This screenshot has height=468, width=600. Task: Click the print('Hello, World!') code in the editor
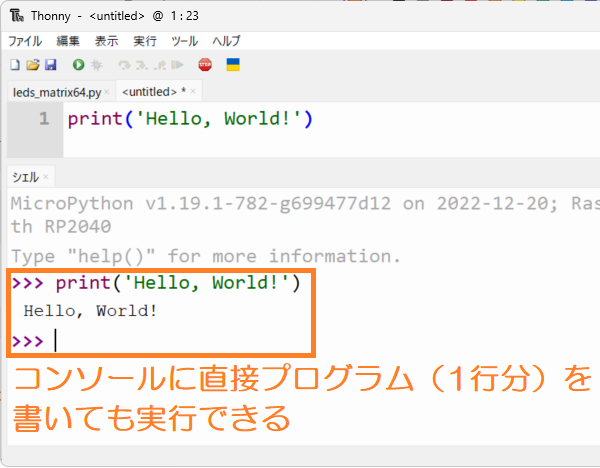click(191, 119)
